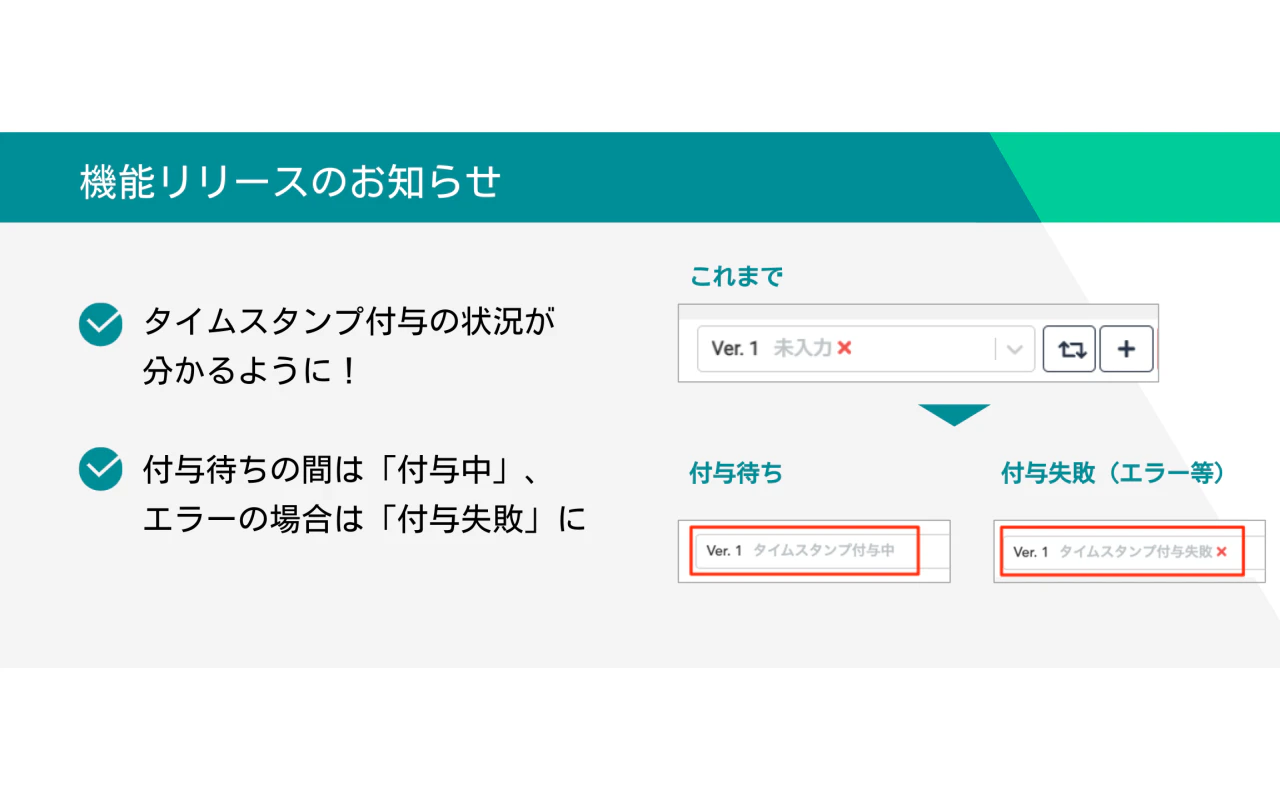The image size is (1280, 800).
Task: Click the 付与待ち label
Action: [736, 473]
